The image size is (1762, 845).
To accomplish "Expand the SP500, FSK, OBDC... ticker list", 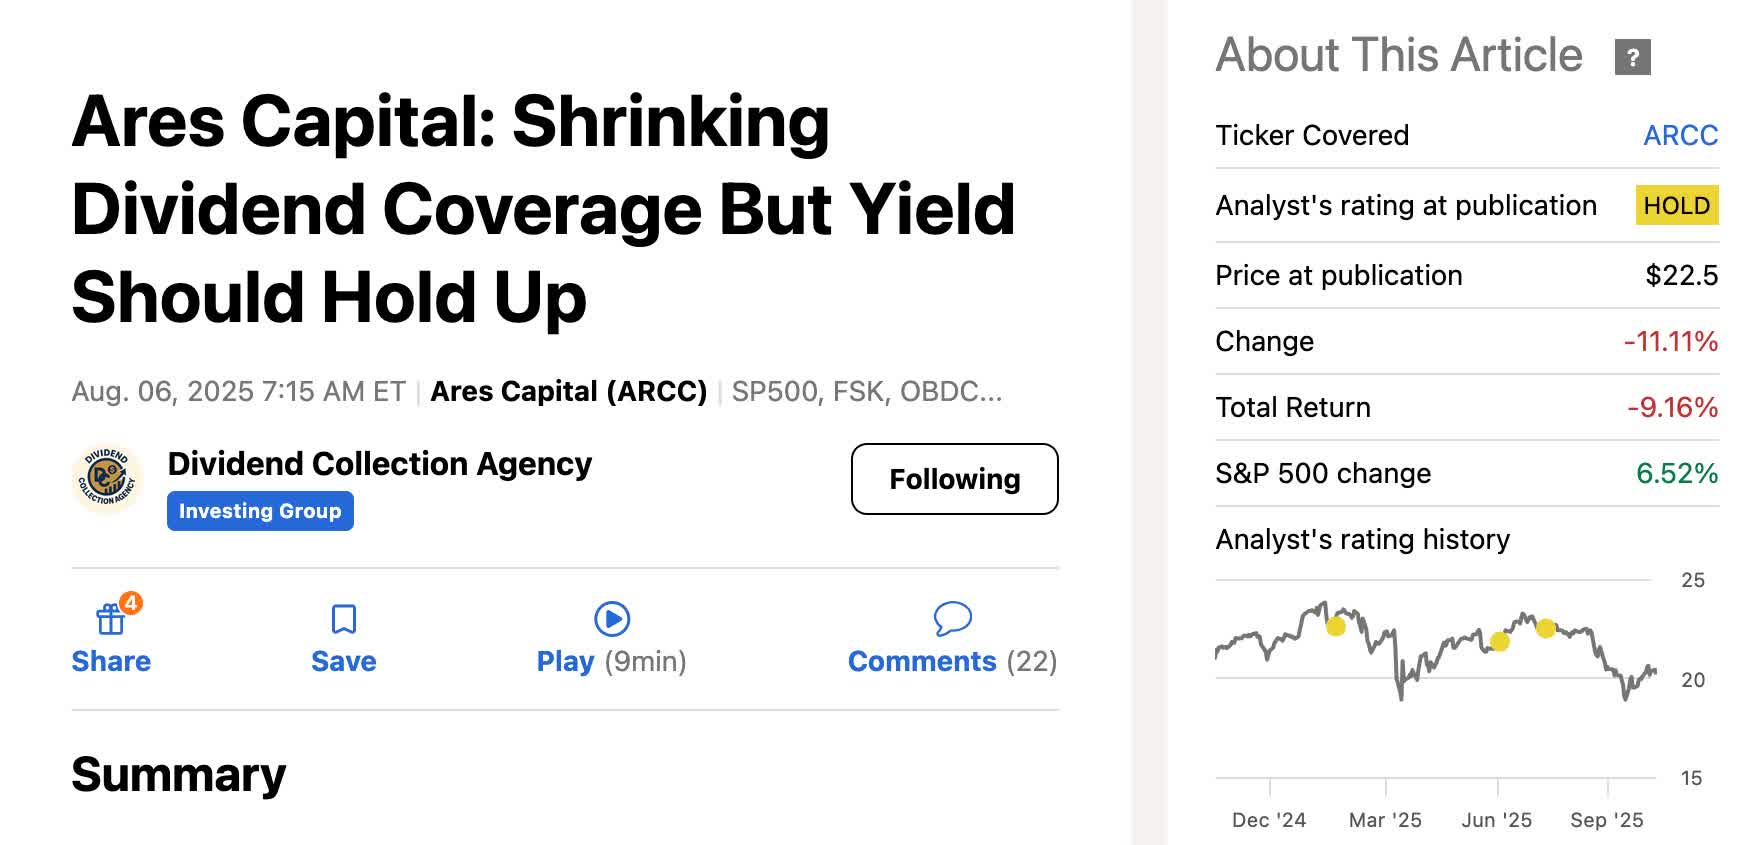I will pyautogui.click(x=866, y=391).
